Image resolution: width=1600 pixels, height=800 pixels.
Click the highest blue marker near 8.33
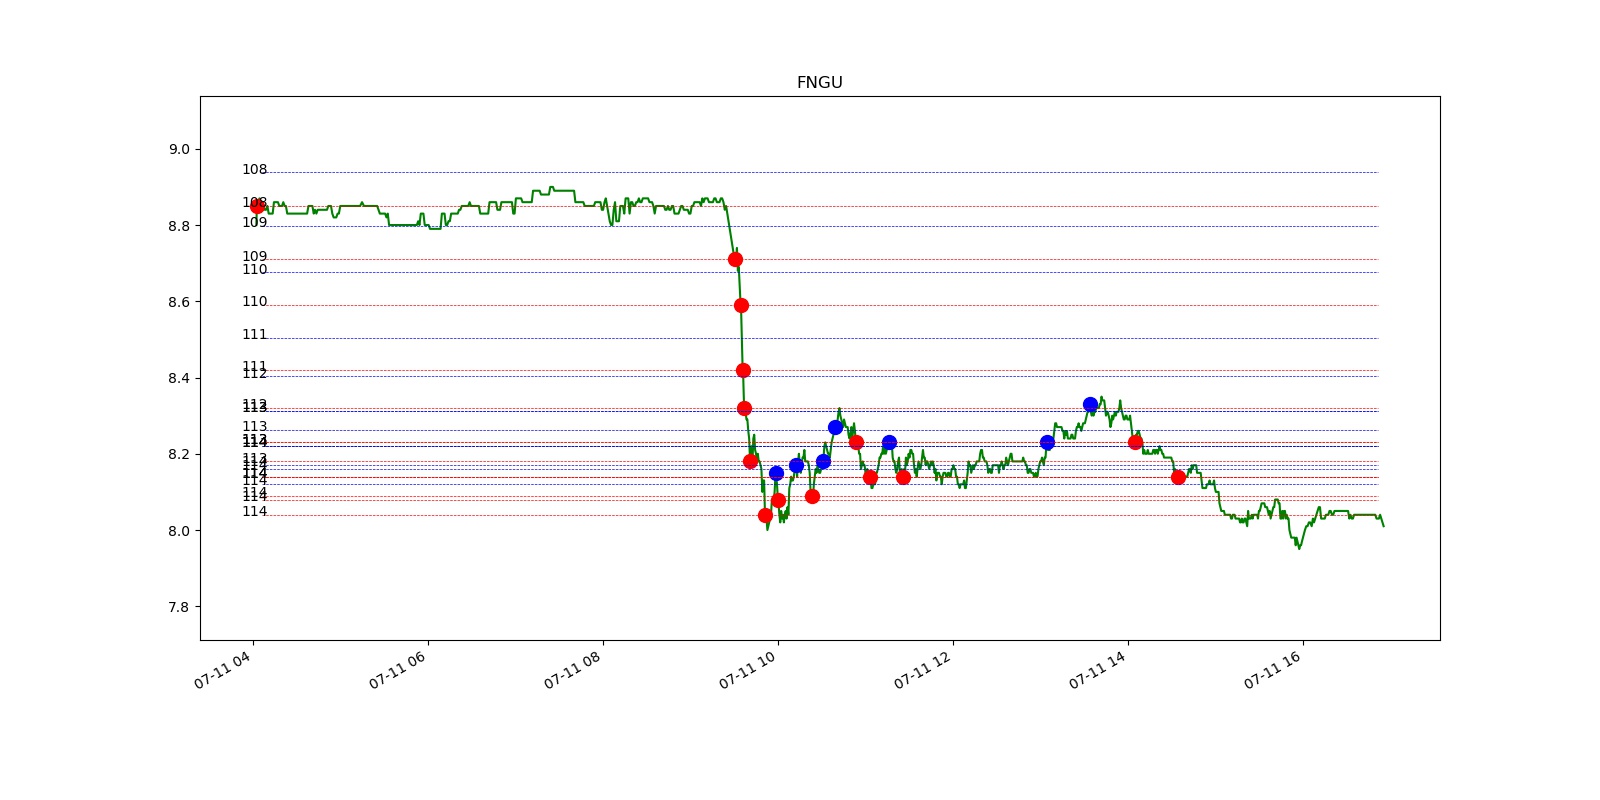[x=1090, y=404]
